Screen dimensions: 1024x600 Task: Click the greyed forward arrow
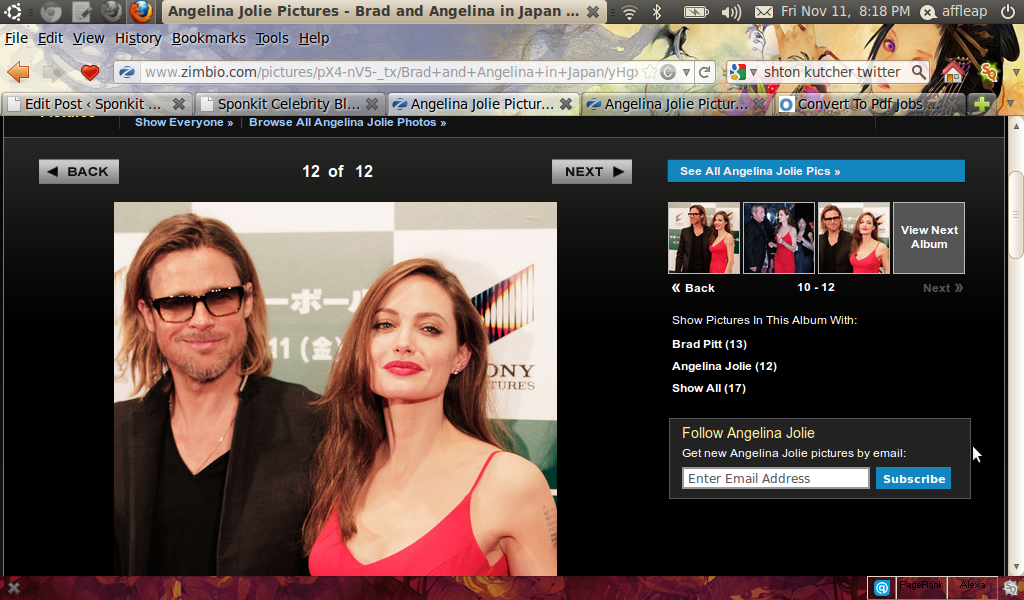point(54,72)
